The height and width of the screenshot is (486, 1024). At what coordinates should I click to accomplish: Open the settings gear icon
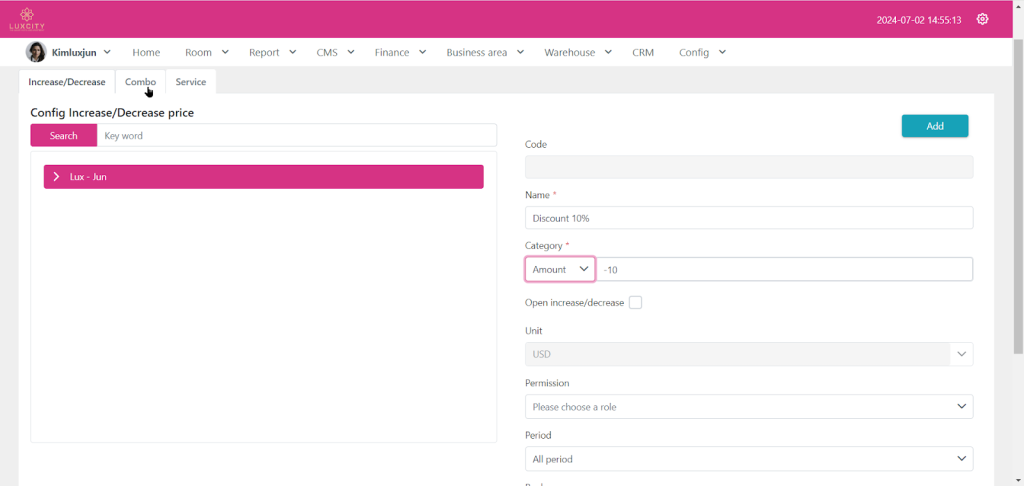[982, 19]
